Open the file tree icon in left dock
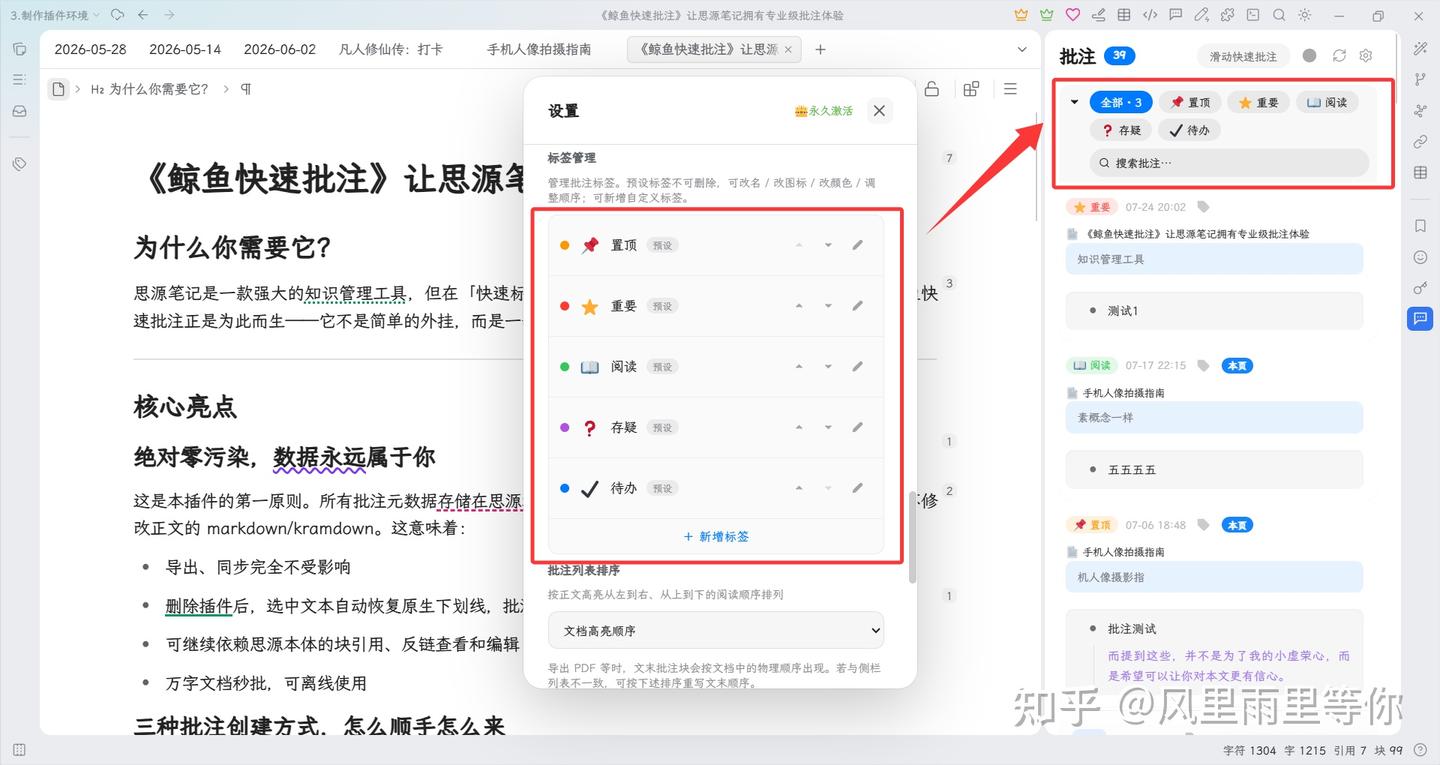 [x=19, y=49]
